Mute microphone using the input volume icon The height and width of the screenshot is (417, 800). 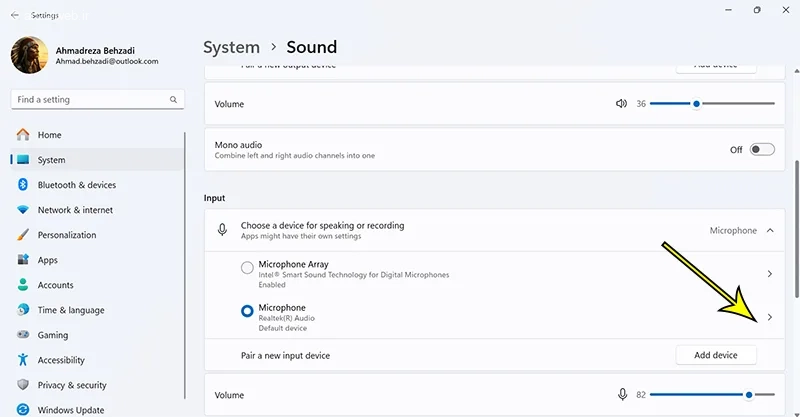(x=622, y=394)
